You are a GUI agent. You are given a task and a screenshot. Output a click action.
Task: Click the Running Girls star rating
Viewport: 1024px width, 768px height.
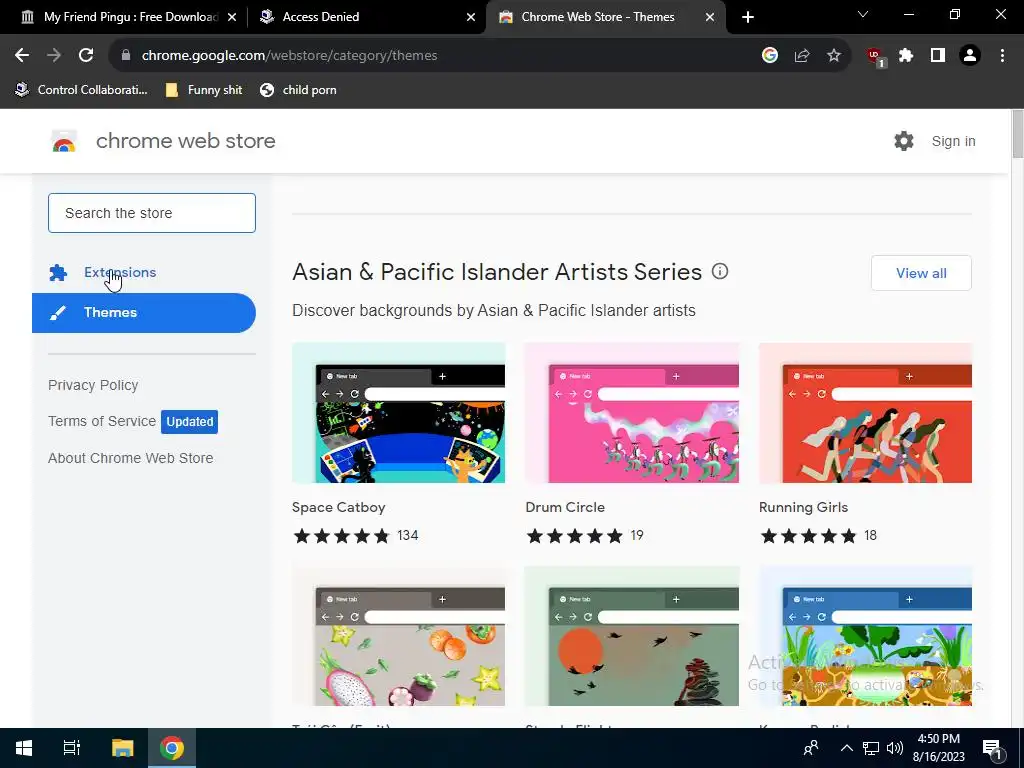[808, 536]
